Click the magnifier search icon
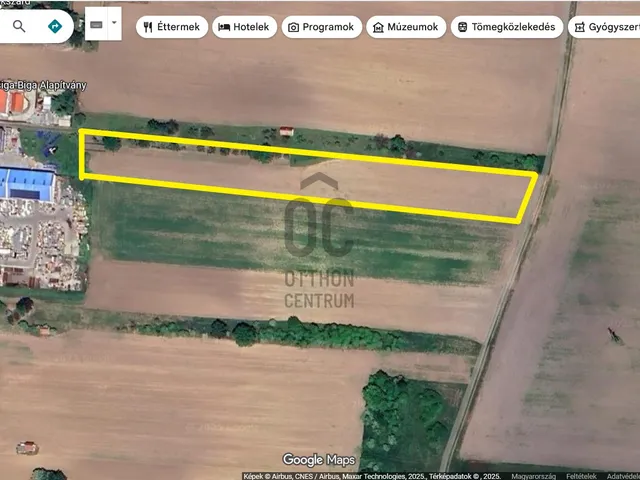The height and width of the screenshot is (480, 640). [x=19, y=27]
